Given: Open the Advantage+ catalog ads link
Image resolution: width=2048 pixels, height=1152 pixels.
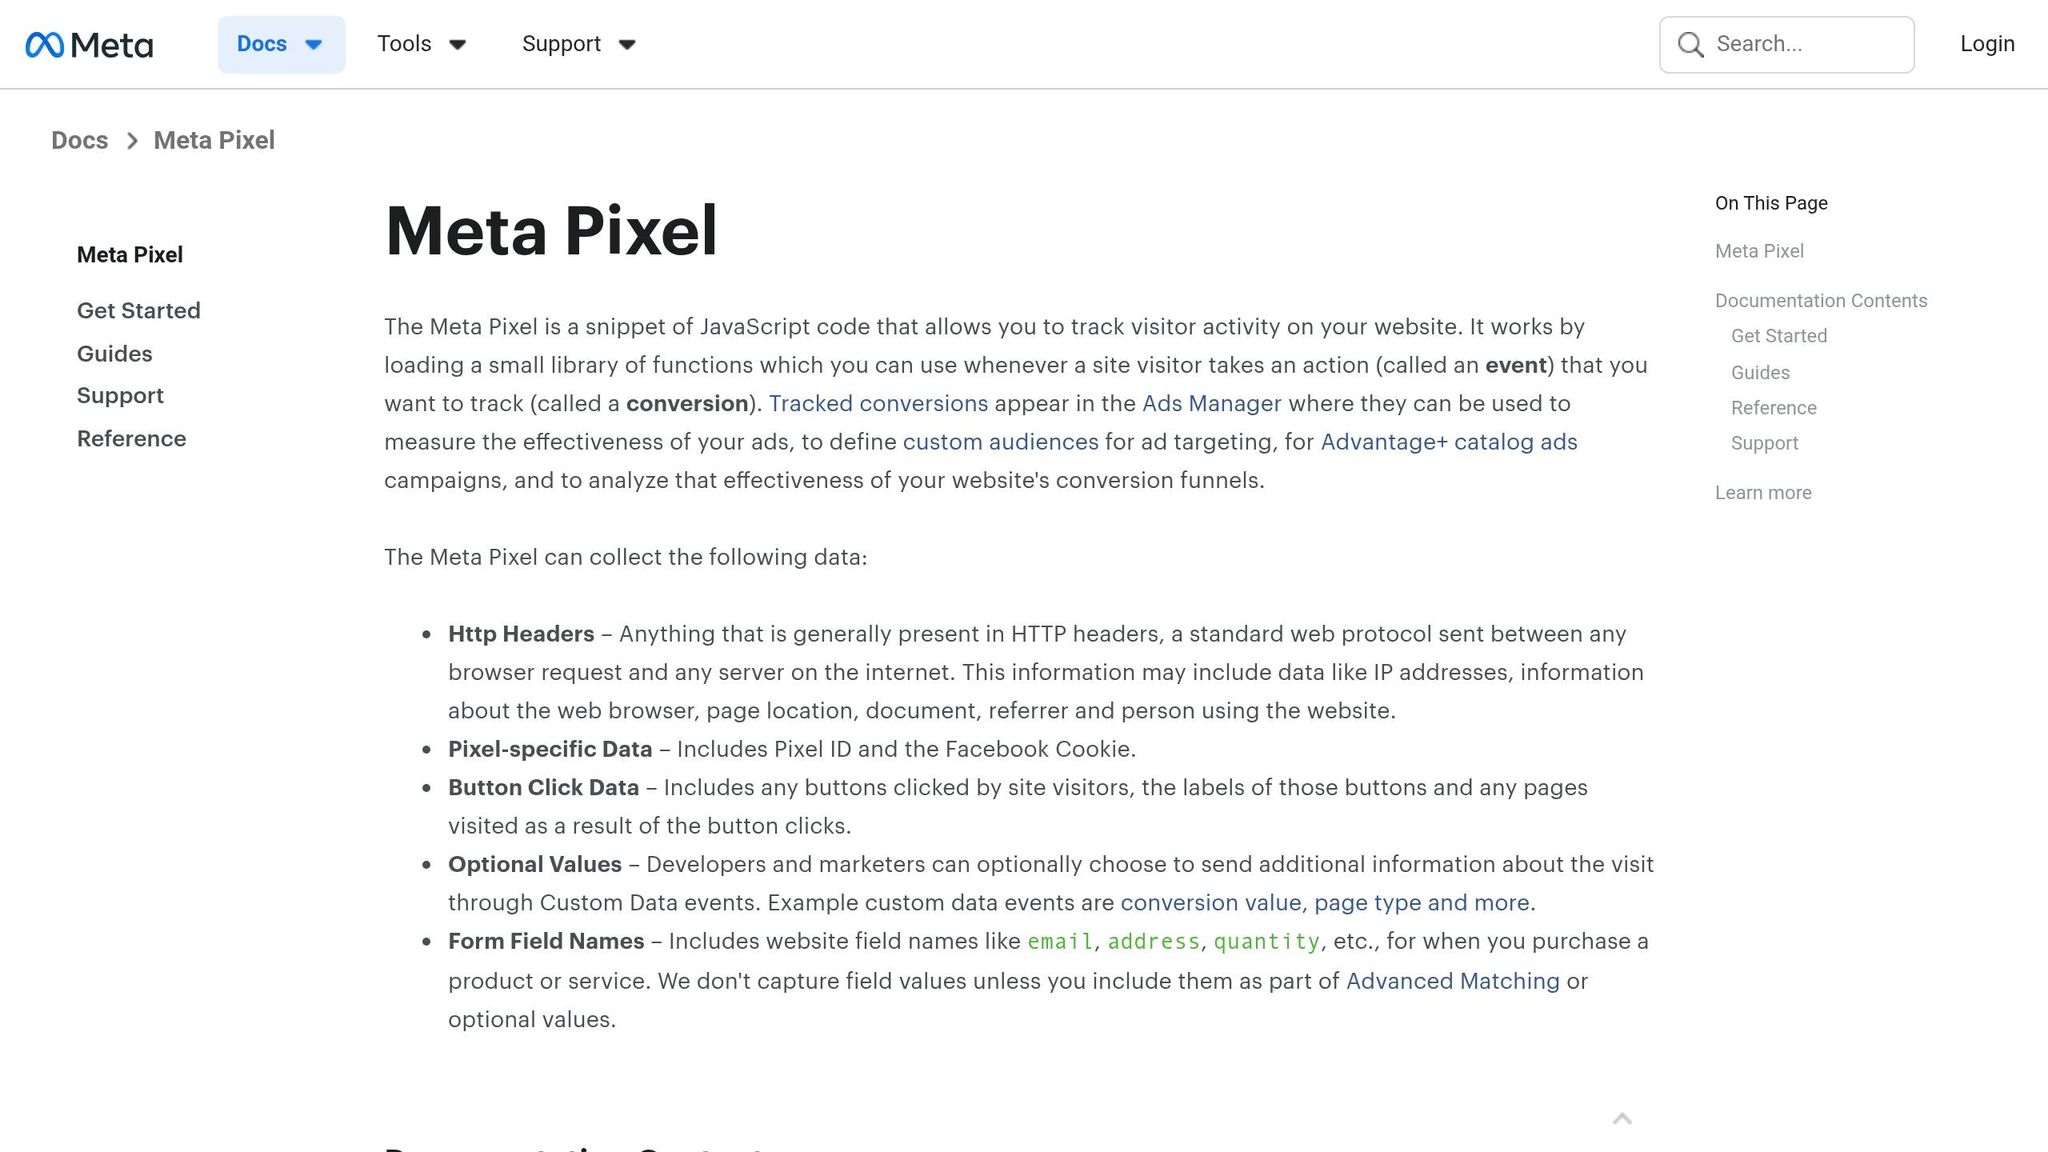Looking at the screenshot, I should 1449,441.
